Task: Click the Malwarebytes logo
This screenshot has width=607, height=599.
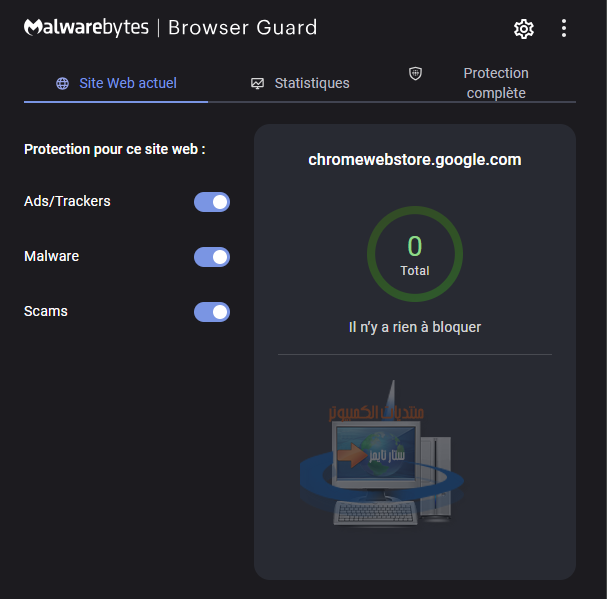Action: click(x=86, y=27)
